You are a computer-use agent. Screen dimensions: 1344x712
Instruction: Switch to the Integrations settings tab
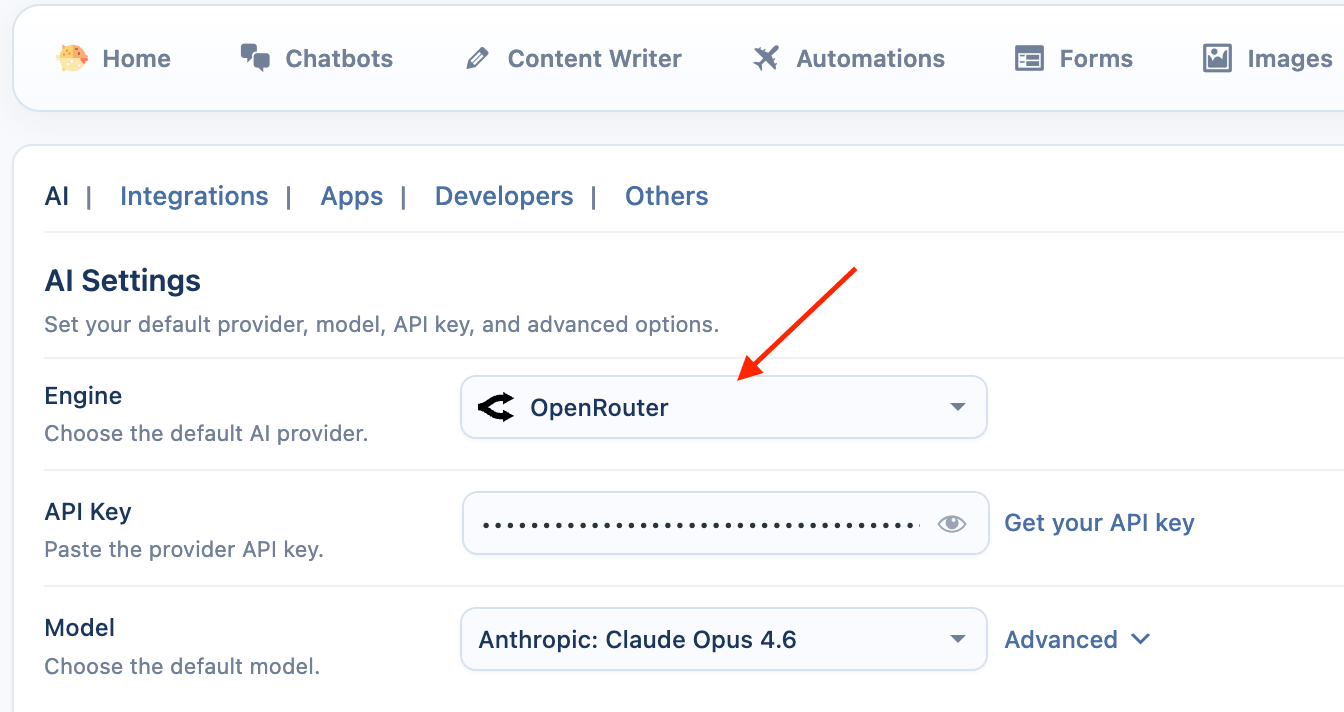tap(194, 196)
